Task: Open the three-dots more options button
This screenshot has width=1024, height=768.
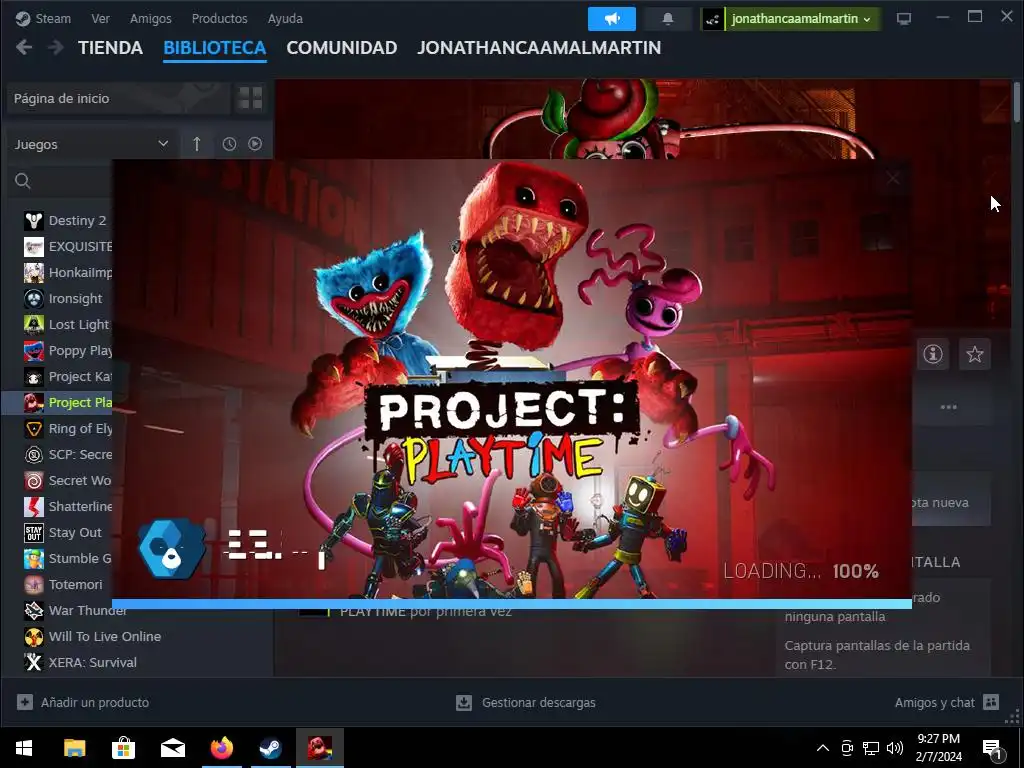Action: click(948, 407)
